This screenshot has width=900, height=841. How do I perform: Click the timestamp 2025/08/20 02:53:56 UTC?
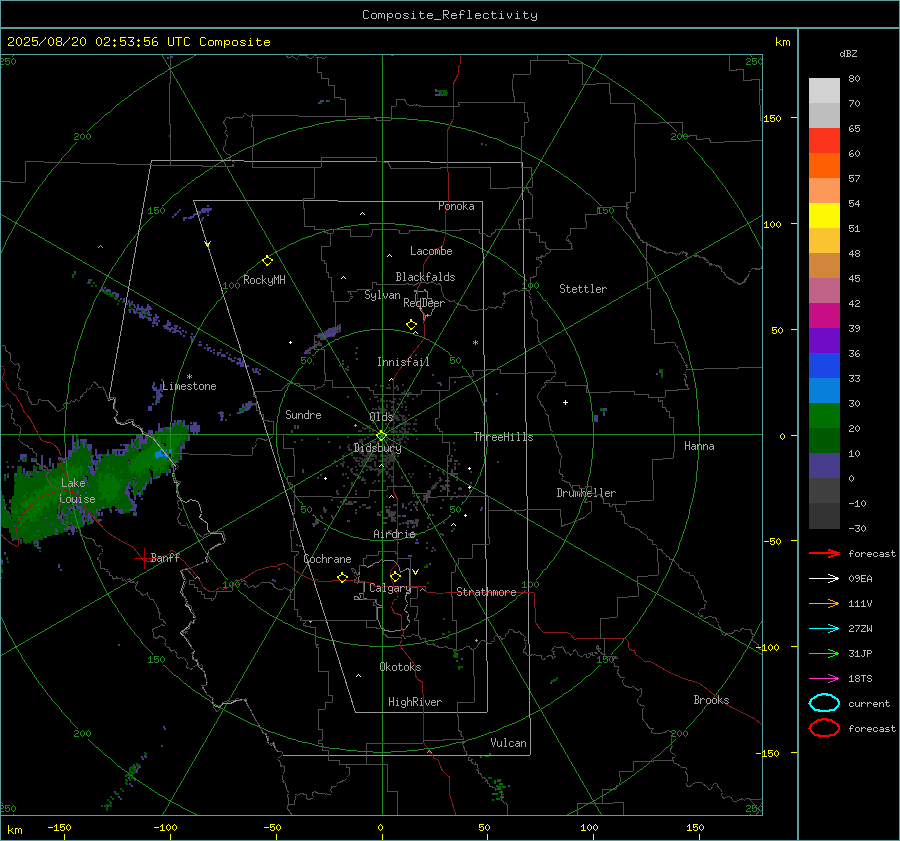point(99,42)
